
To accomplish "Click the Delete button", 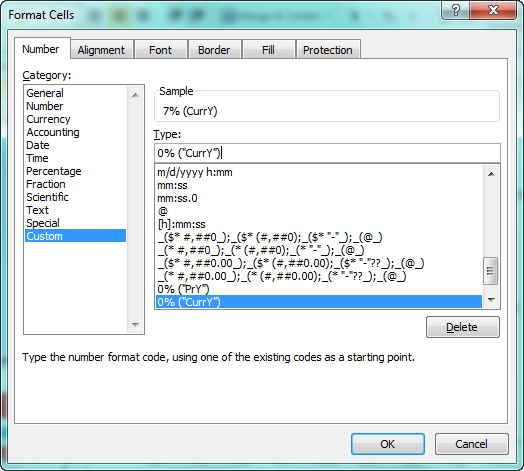I will coord(463,327).
